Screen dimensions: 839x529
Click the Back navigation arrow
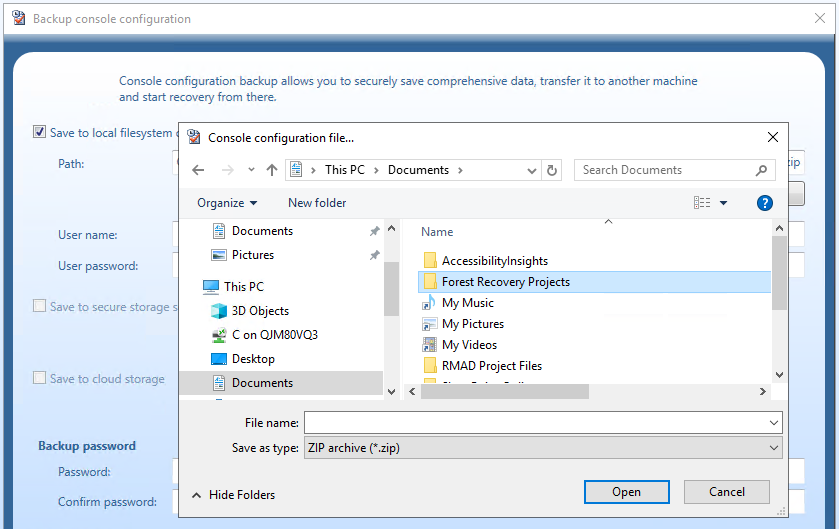click(x=198, y=170)
